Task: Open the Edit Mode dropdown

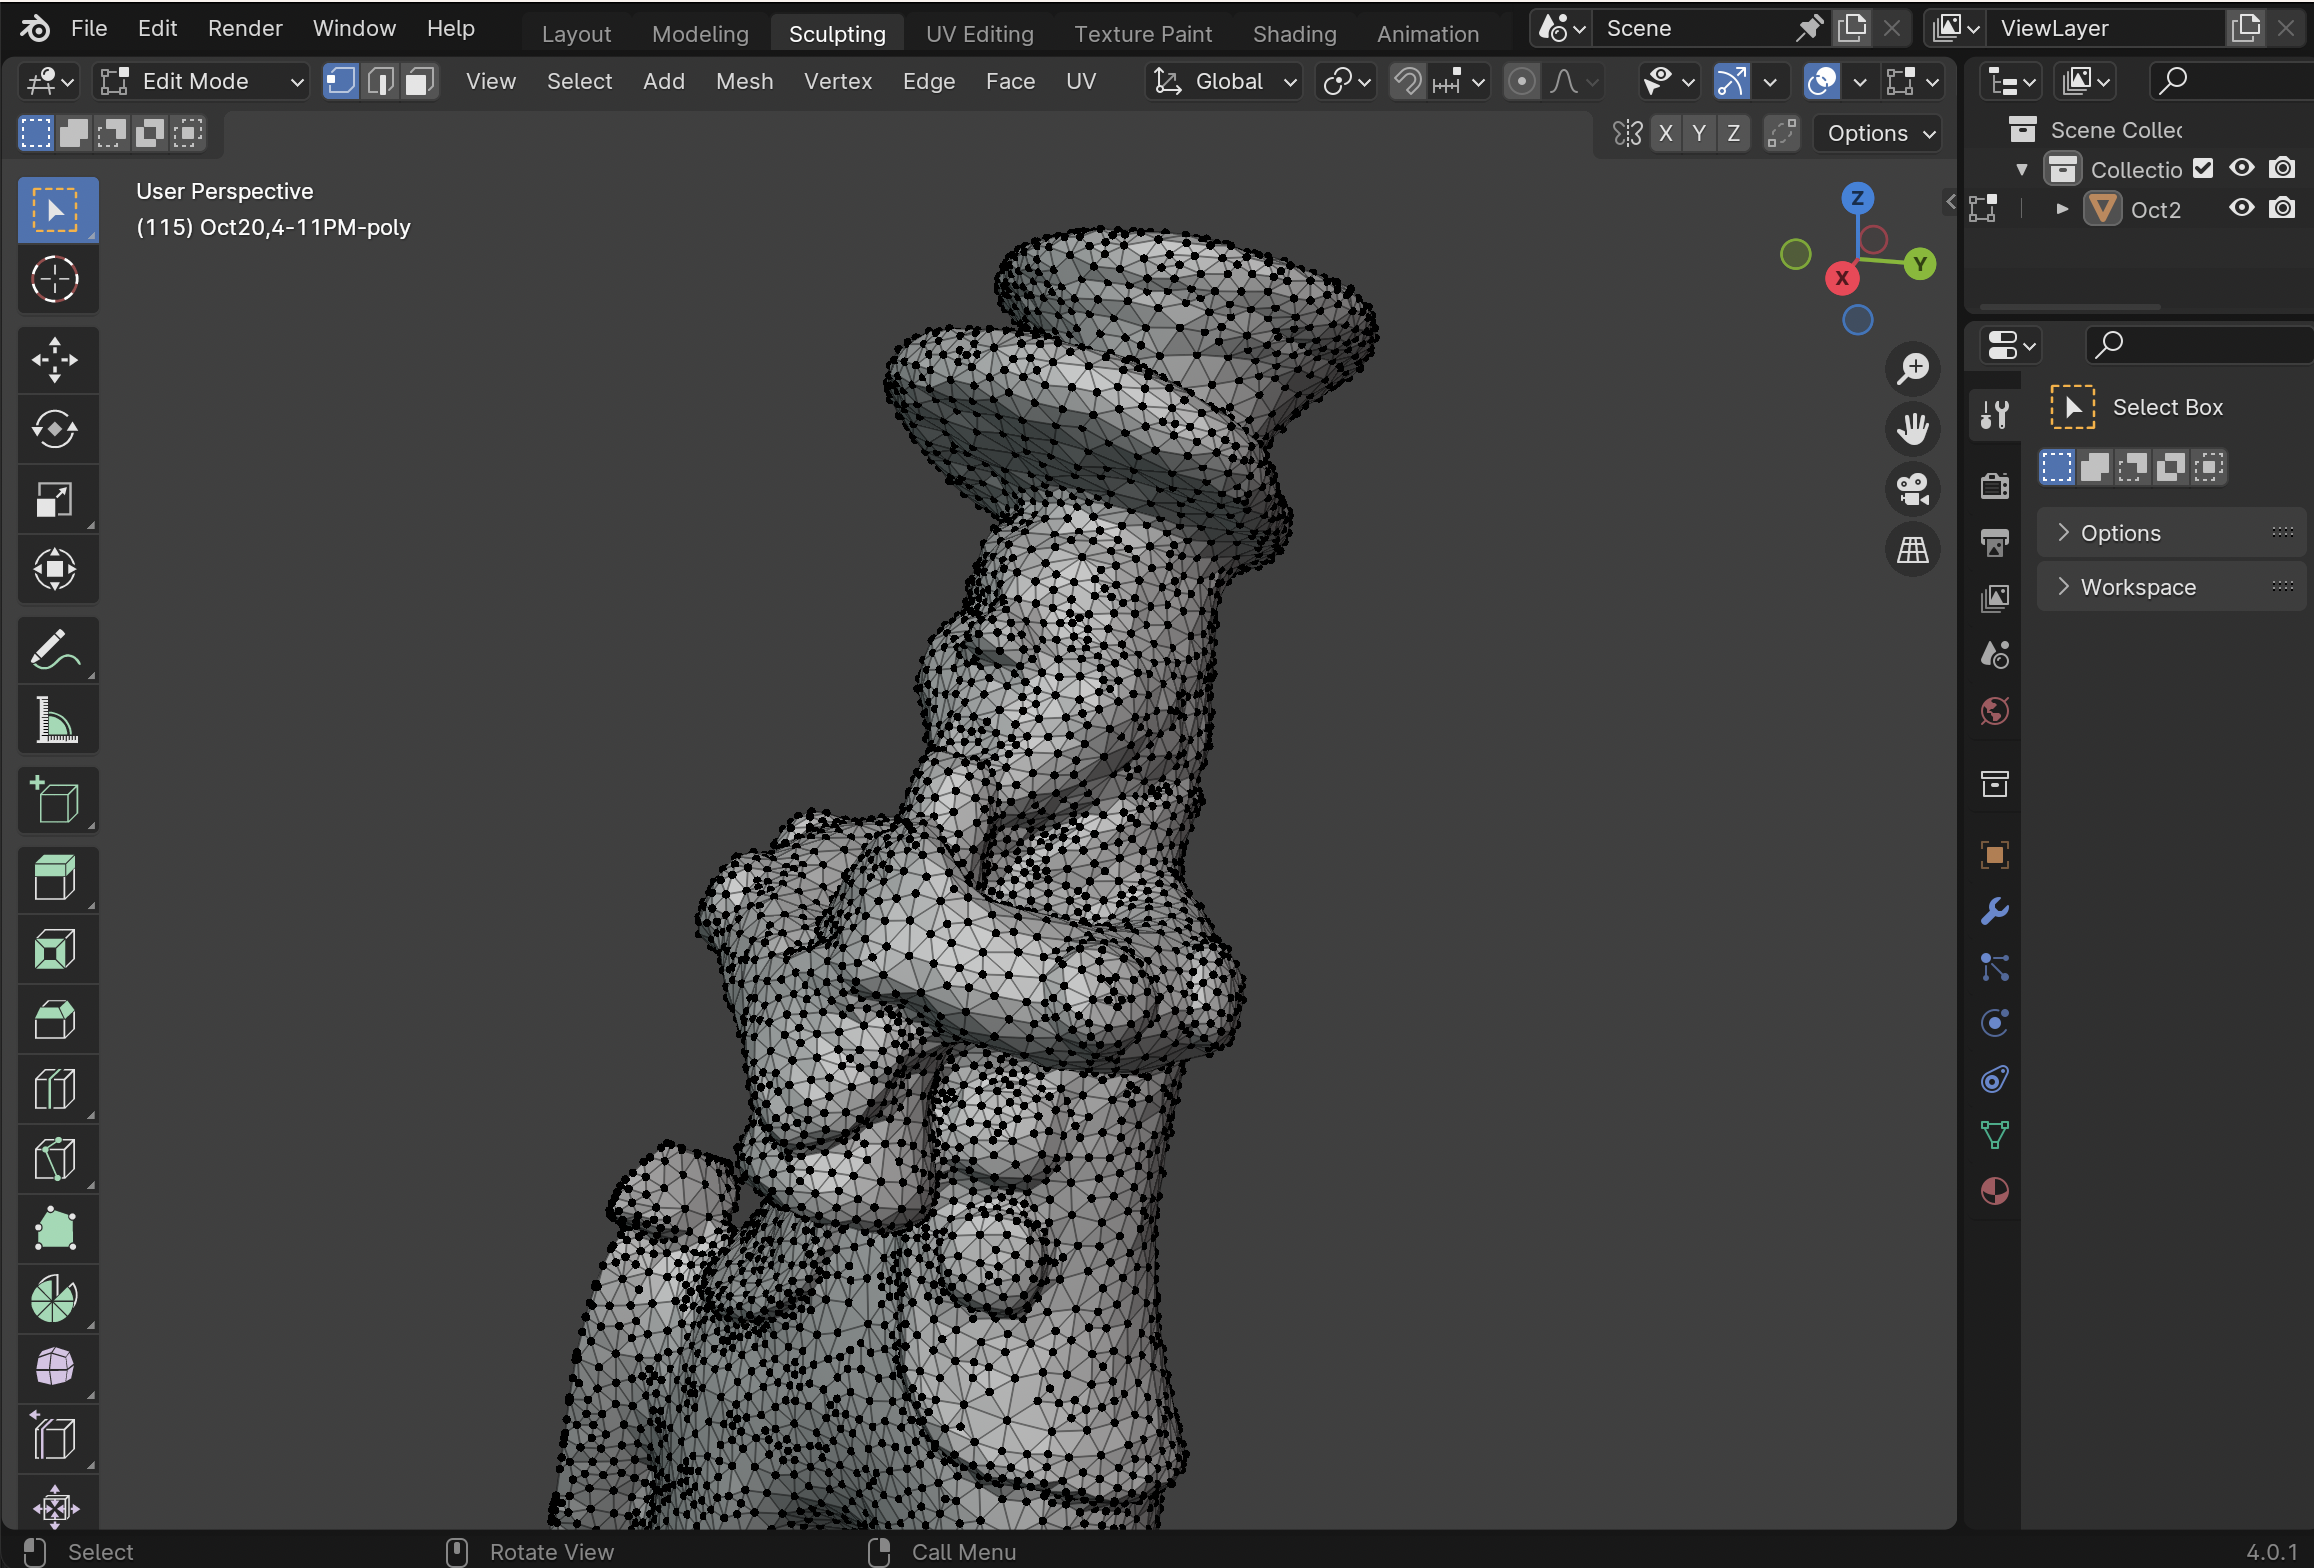Action: (201, 81)
